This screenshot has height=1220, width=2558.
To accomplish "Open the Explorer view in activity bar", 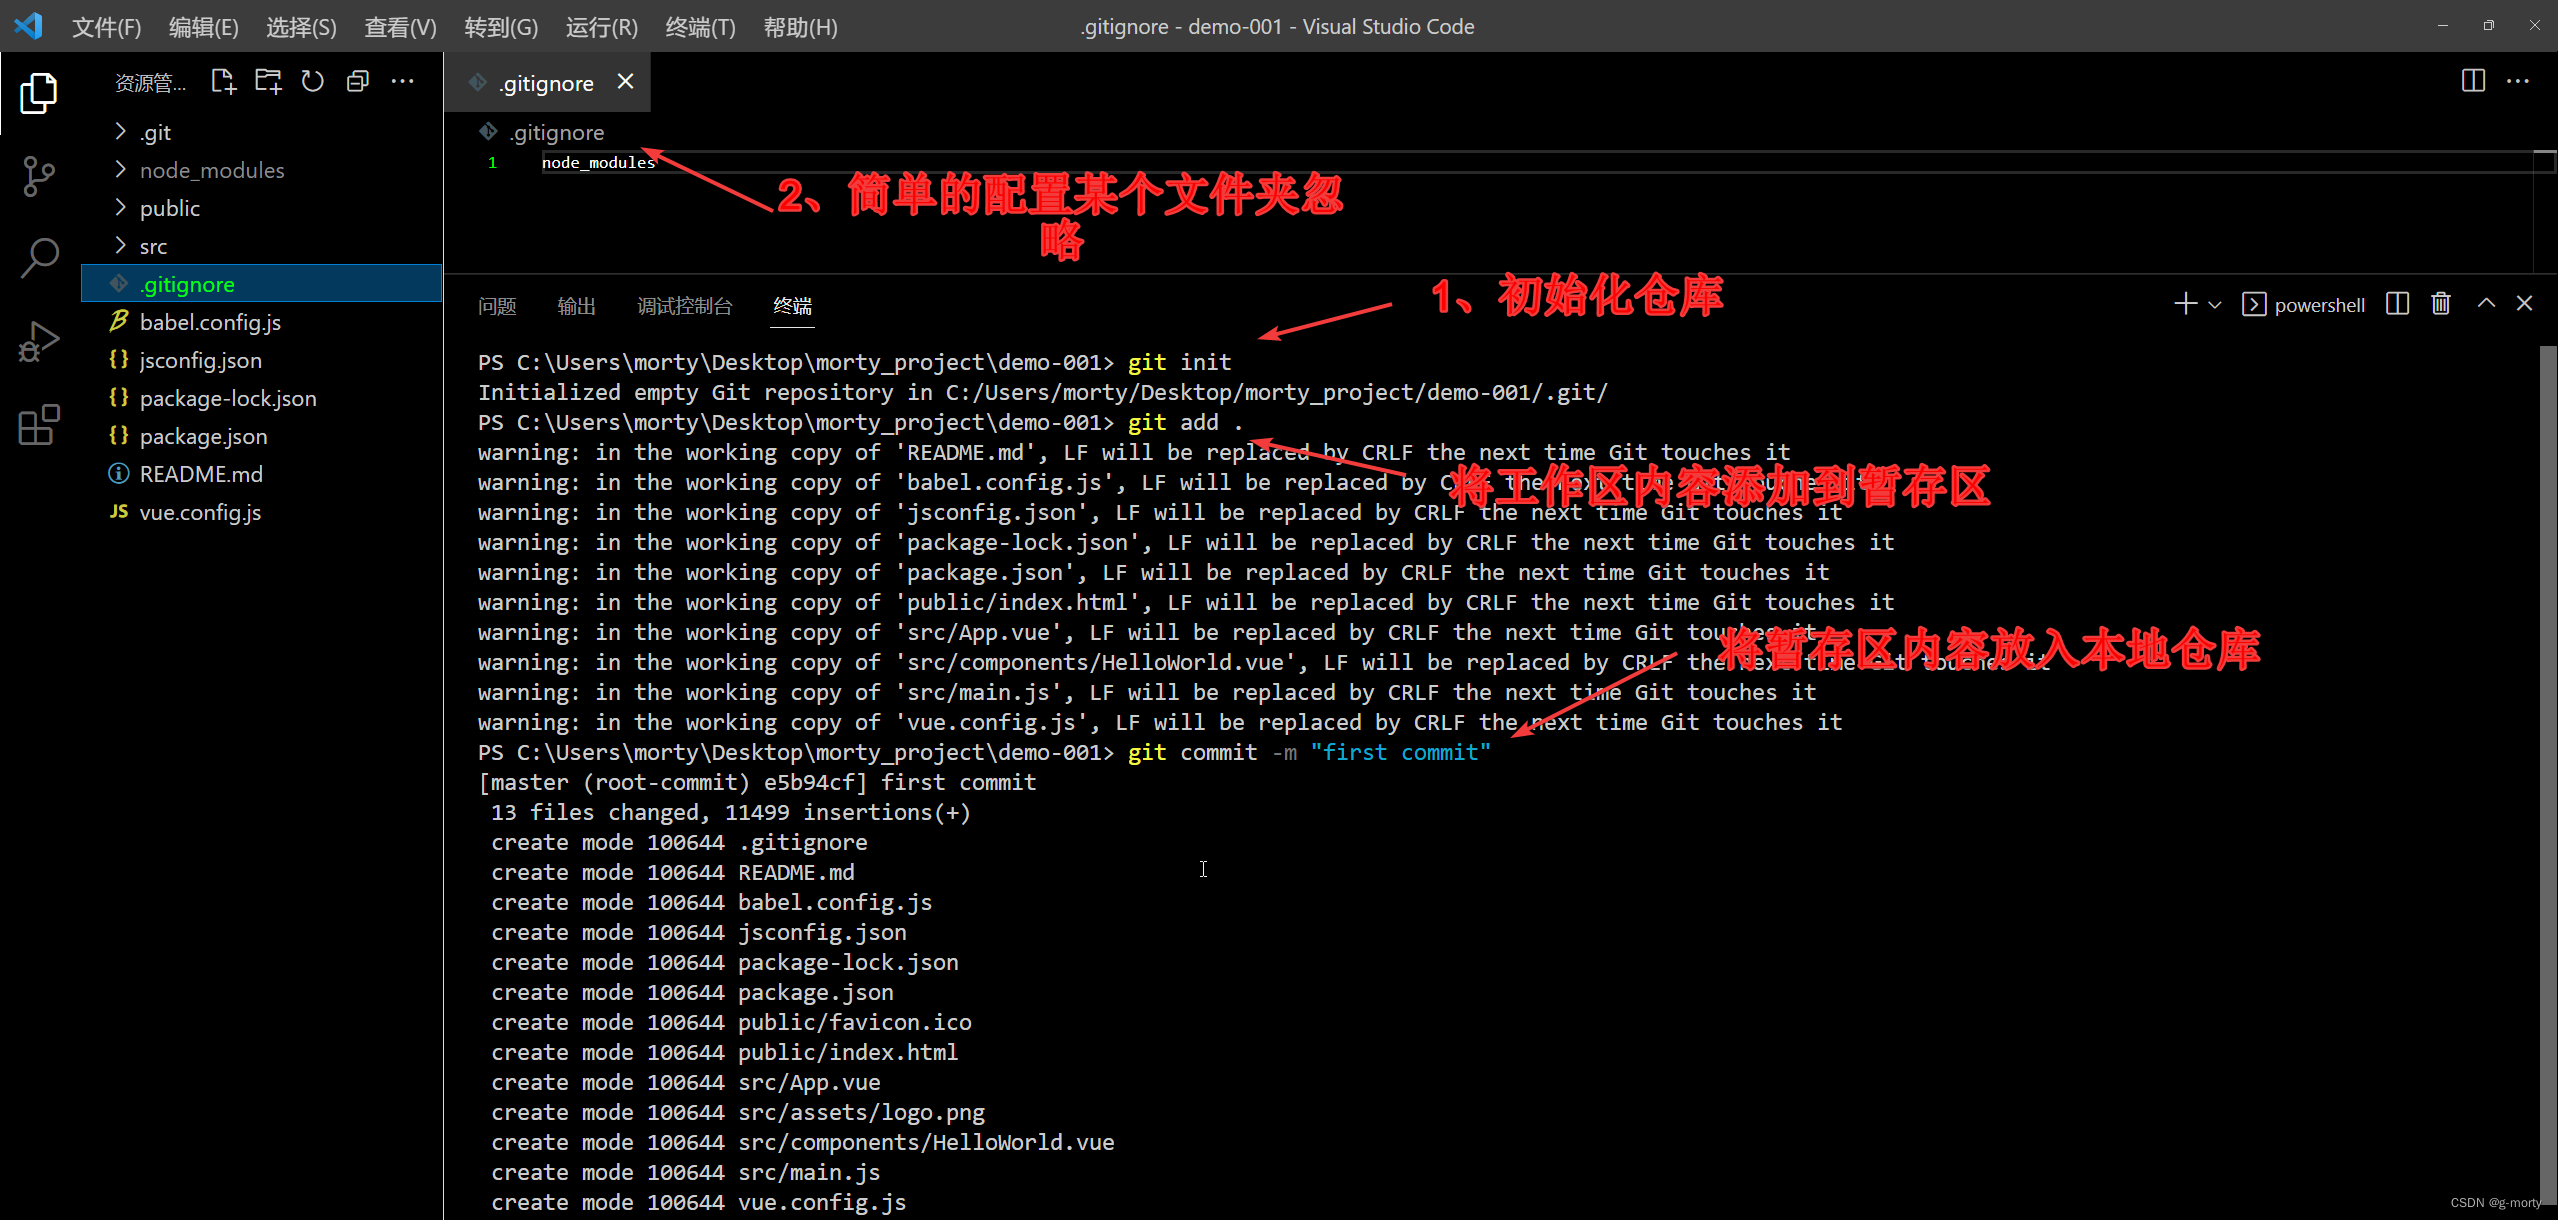I will tap(39, 93).
